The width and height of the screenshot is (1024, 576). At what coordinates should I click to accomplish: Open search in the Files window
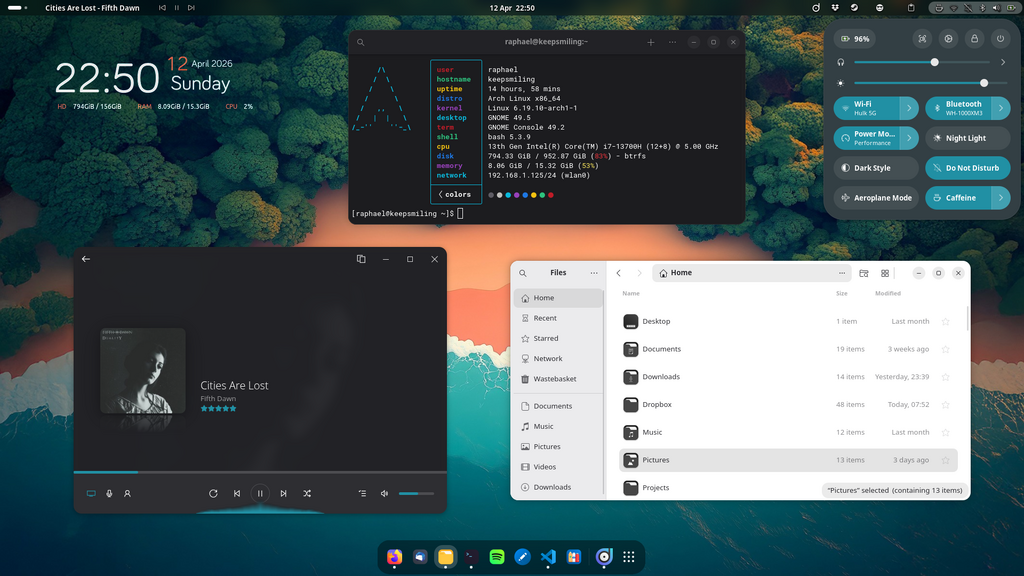(523, 273)
